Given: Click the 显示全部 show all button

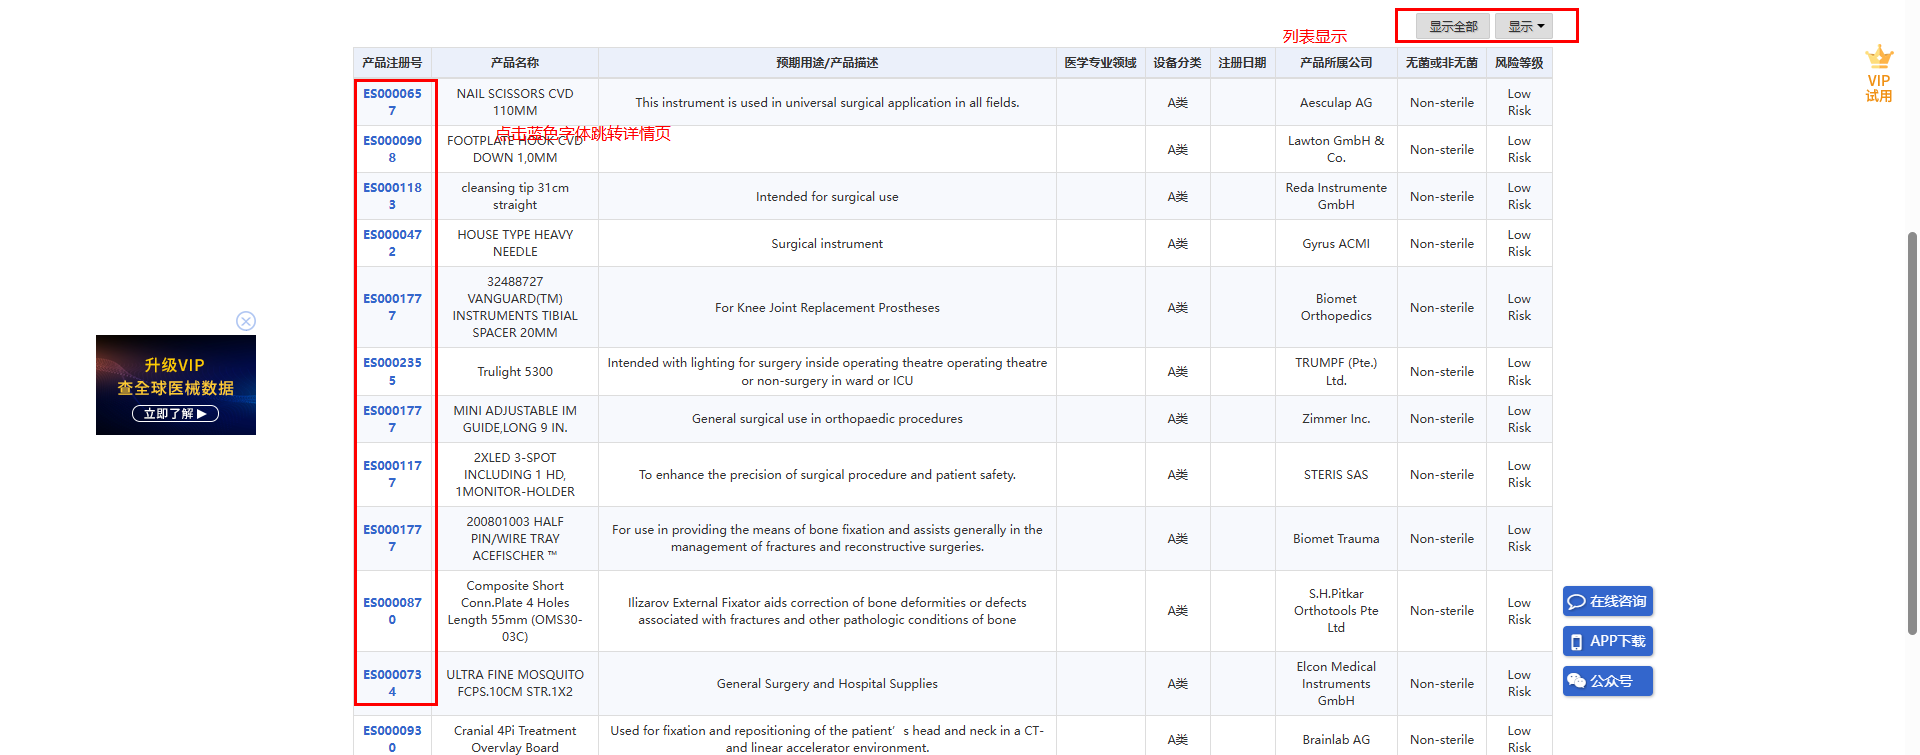Looking at the screenshot, I should point(1453,26).
